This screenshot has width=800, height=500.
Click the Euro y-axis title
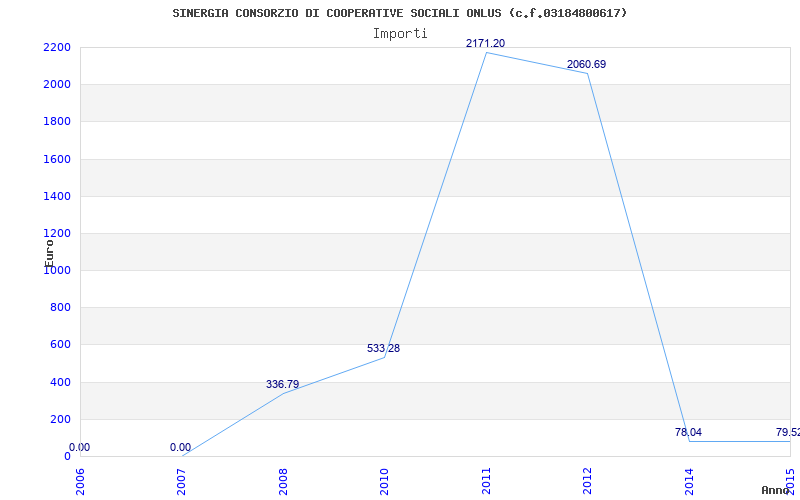click(49, 253)
